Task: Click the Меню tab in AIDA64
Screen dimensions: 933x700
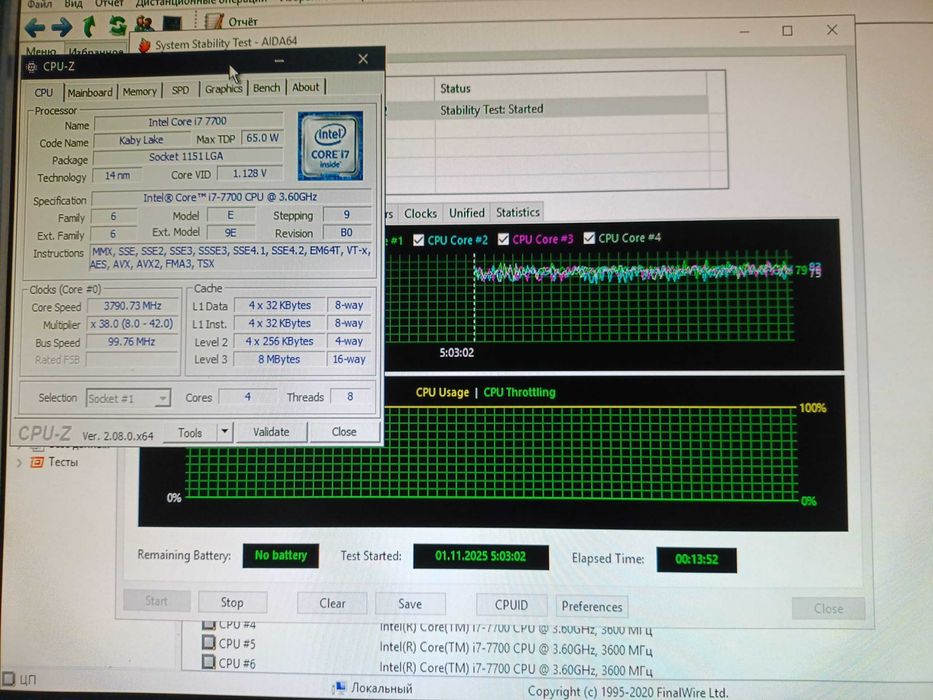Action: pos(41,52)
